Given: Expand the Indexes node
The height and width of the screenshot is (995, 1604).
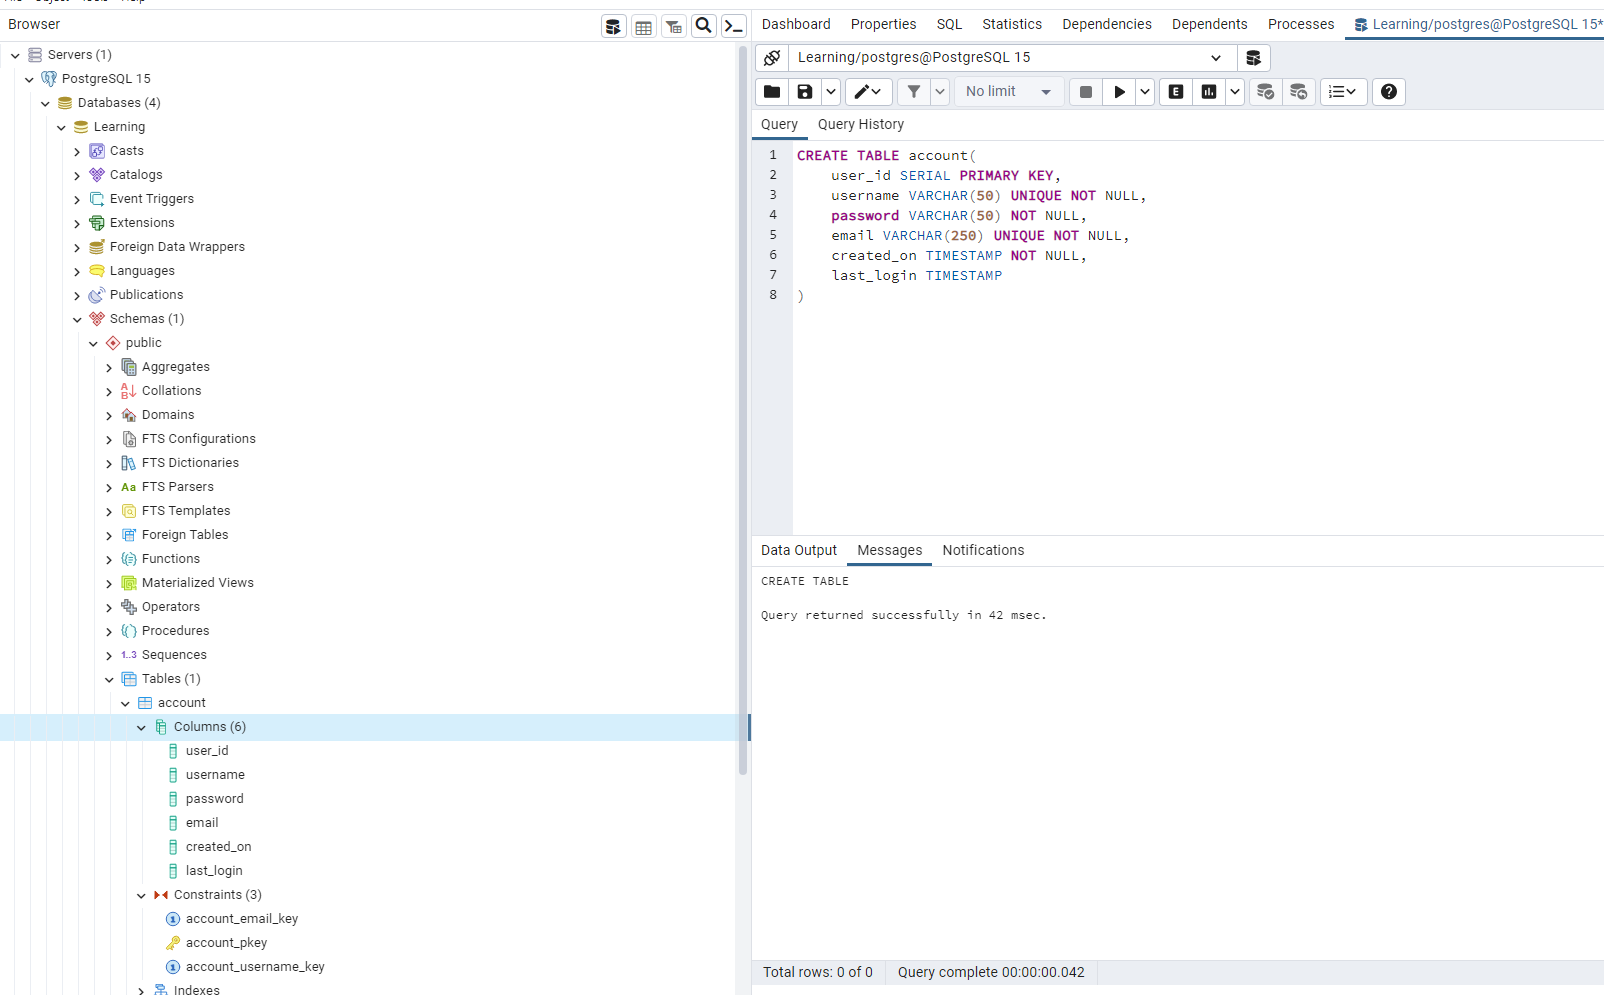Looking at the screenshot, I should (x=141, y=991).
